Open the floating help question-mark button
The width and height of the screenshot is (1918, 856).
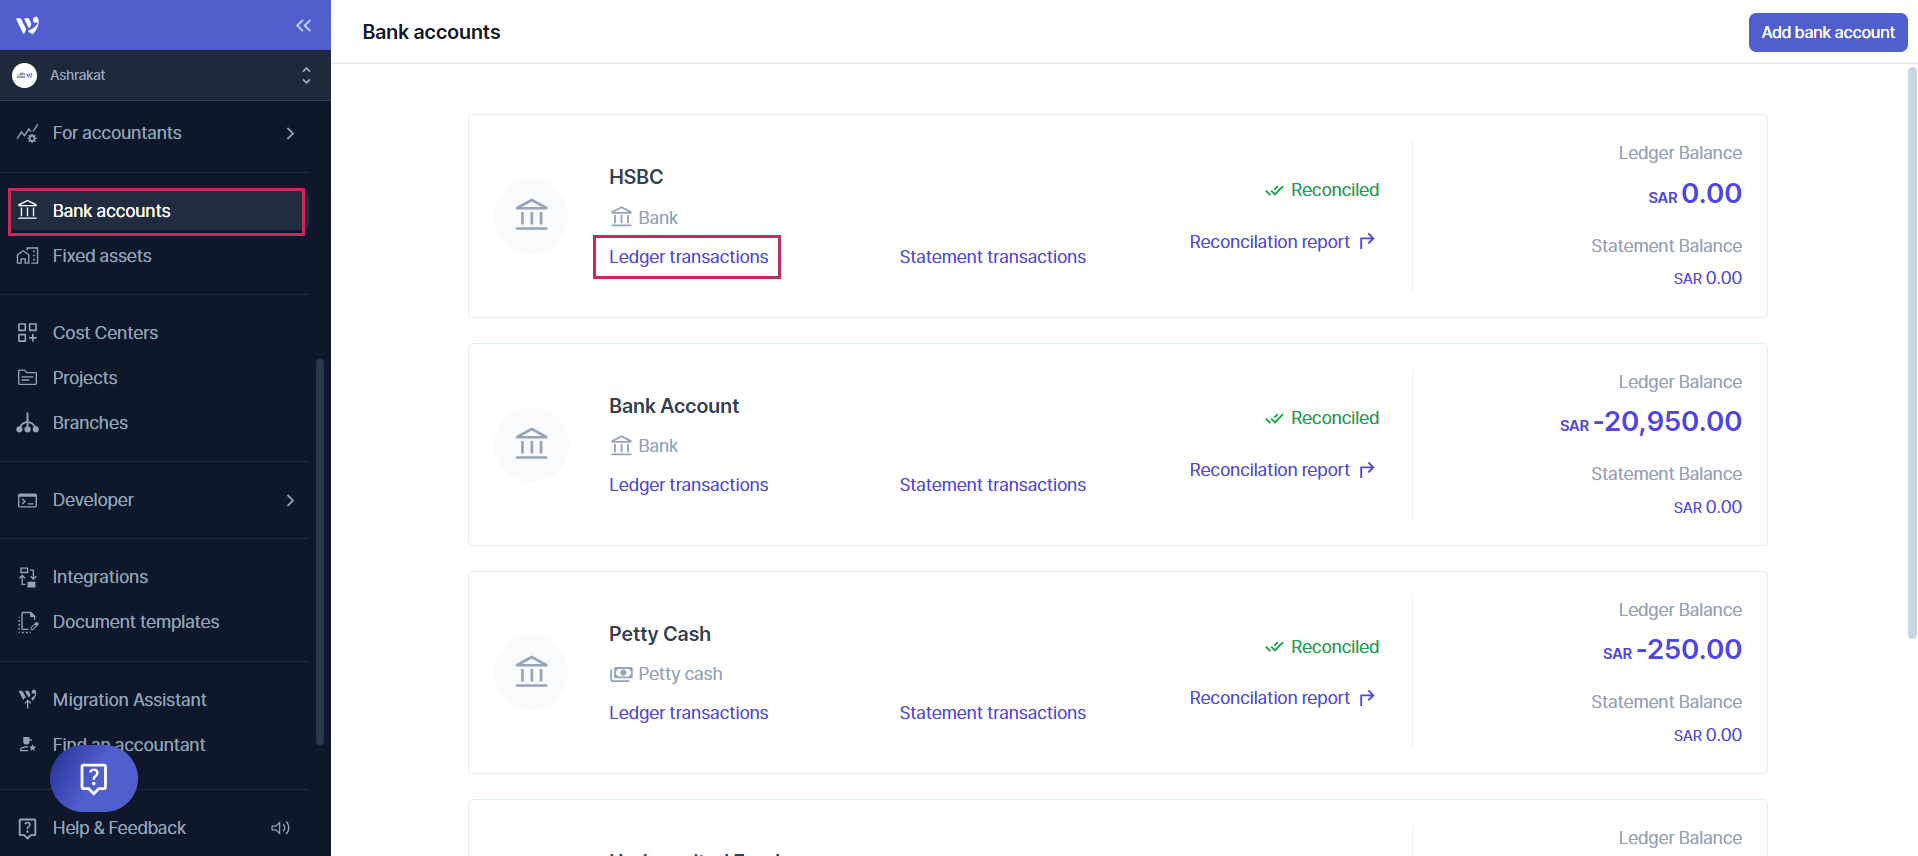coord(94,778)
